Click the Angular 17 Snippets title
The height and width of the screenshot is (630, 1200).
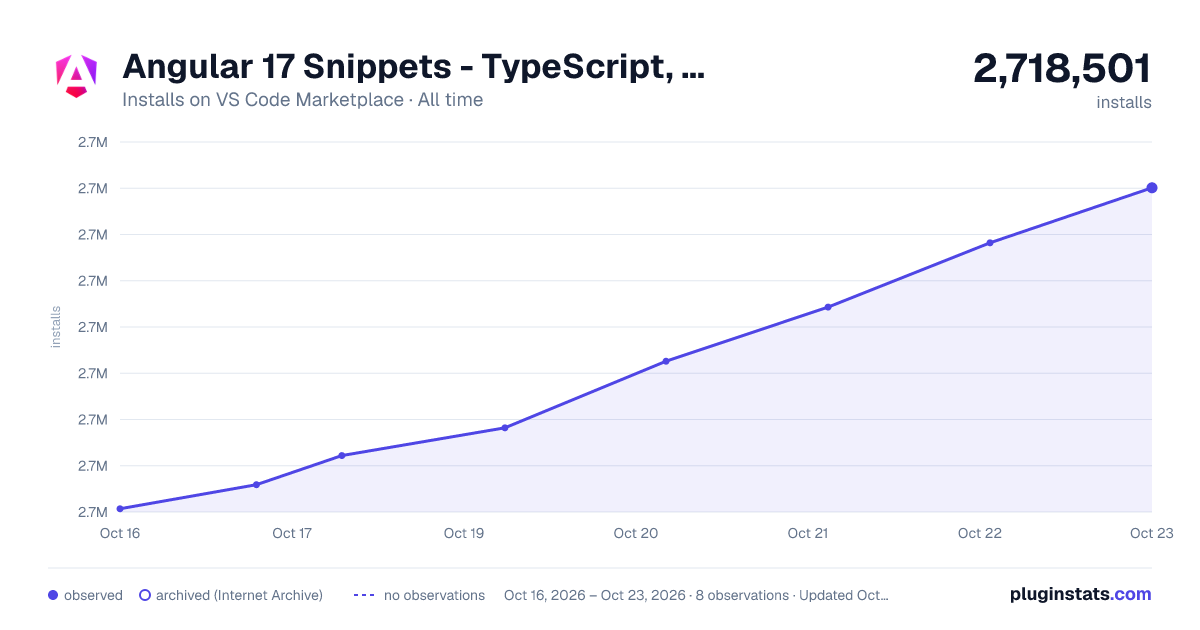coord(413,67)
